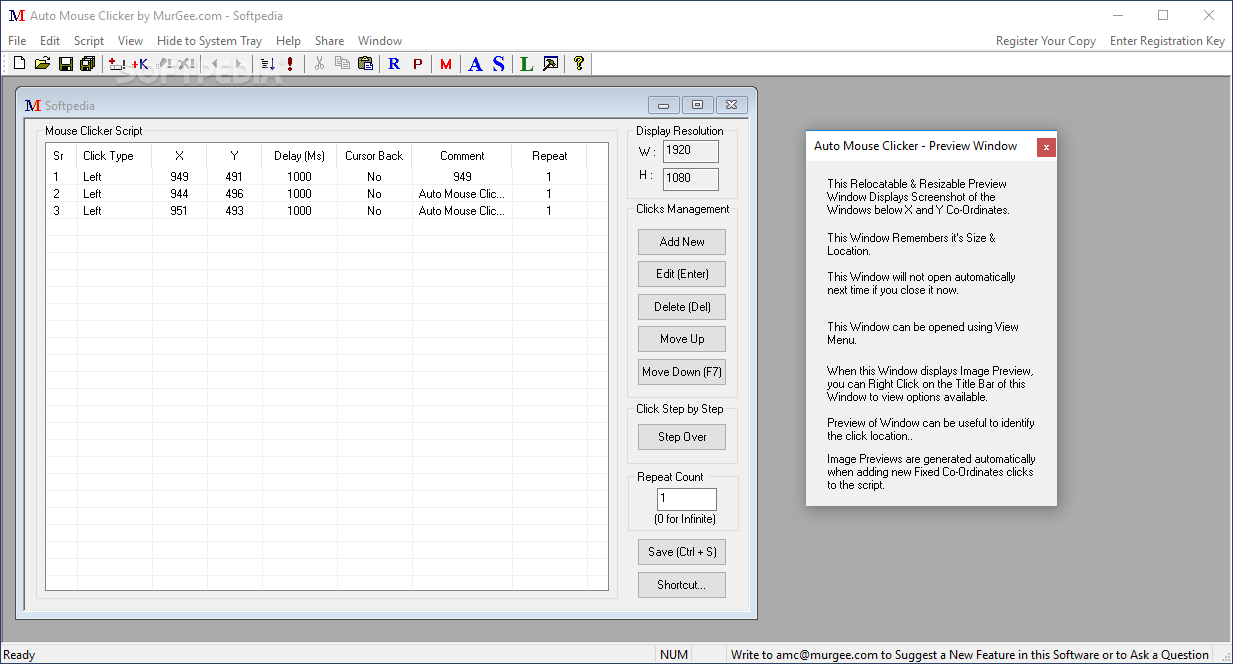Click the Step Over button
Screen dimensions: 1233x664
pos(682,437)
